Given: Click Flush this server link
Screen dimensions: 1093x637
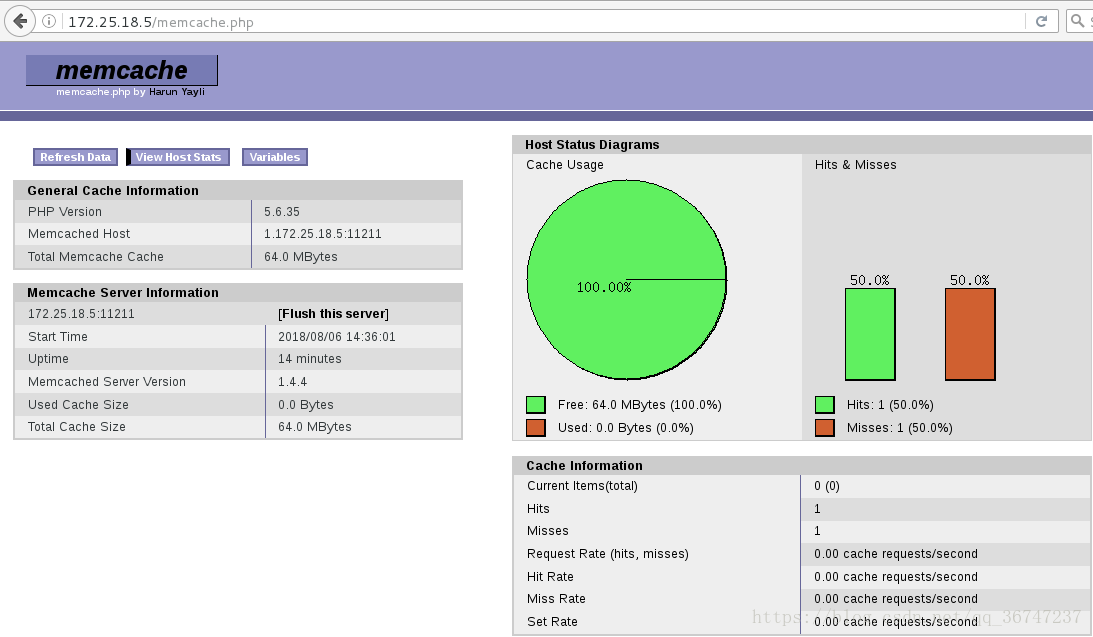Looking at the screenshot, I should 333,314.
